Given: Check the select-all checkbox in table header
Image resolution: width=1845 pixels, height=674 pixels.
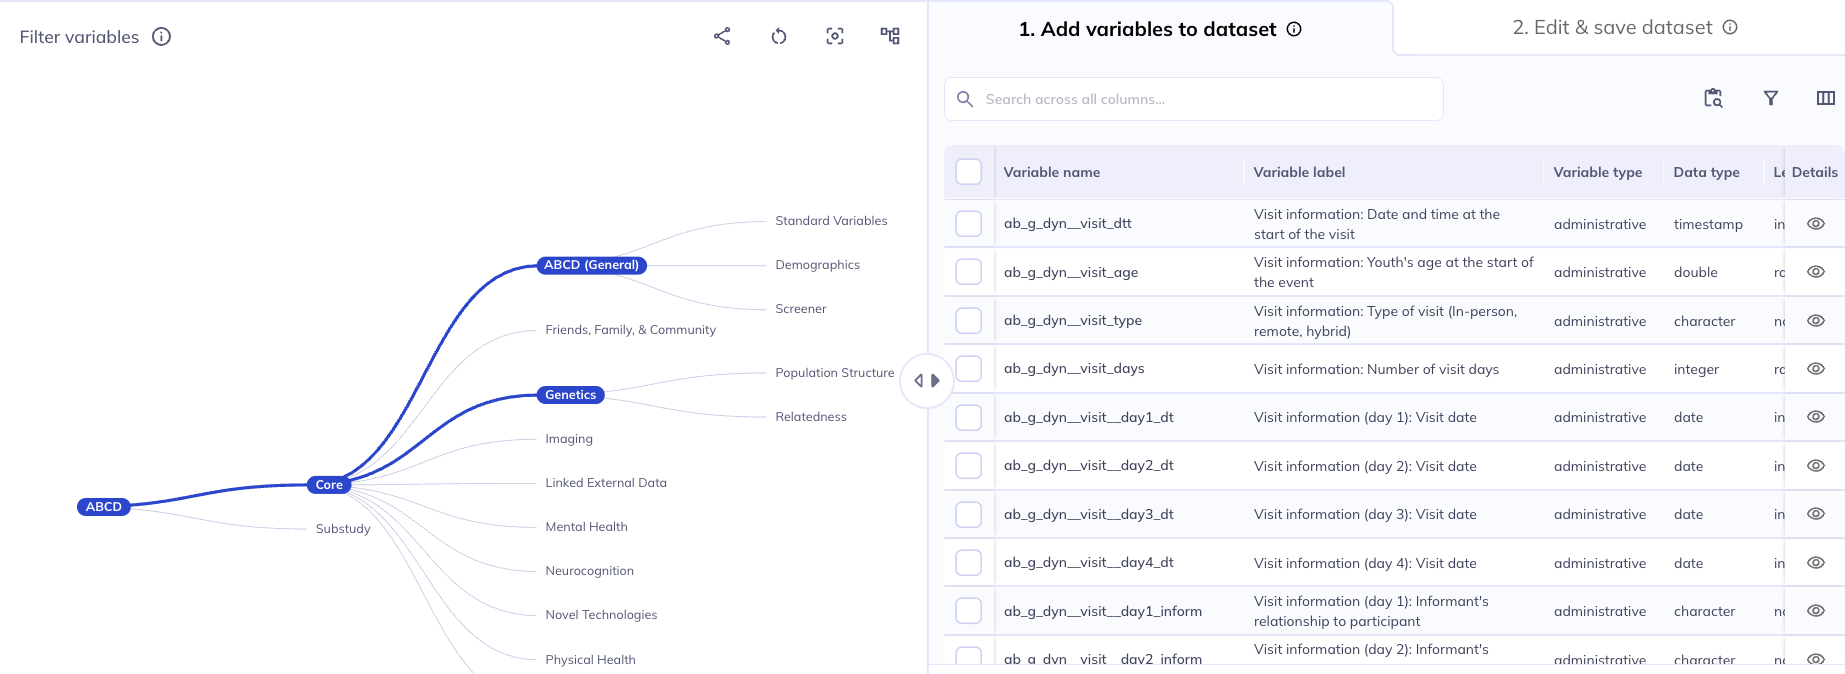Looking at the screenshot, I should point(969,172).
